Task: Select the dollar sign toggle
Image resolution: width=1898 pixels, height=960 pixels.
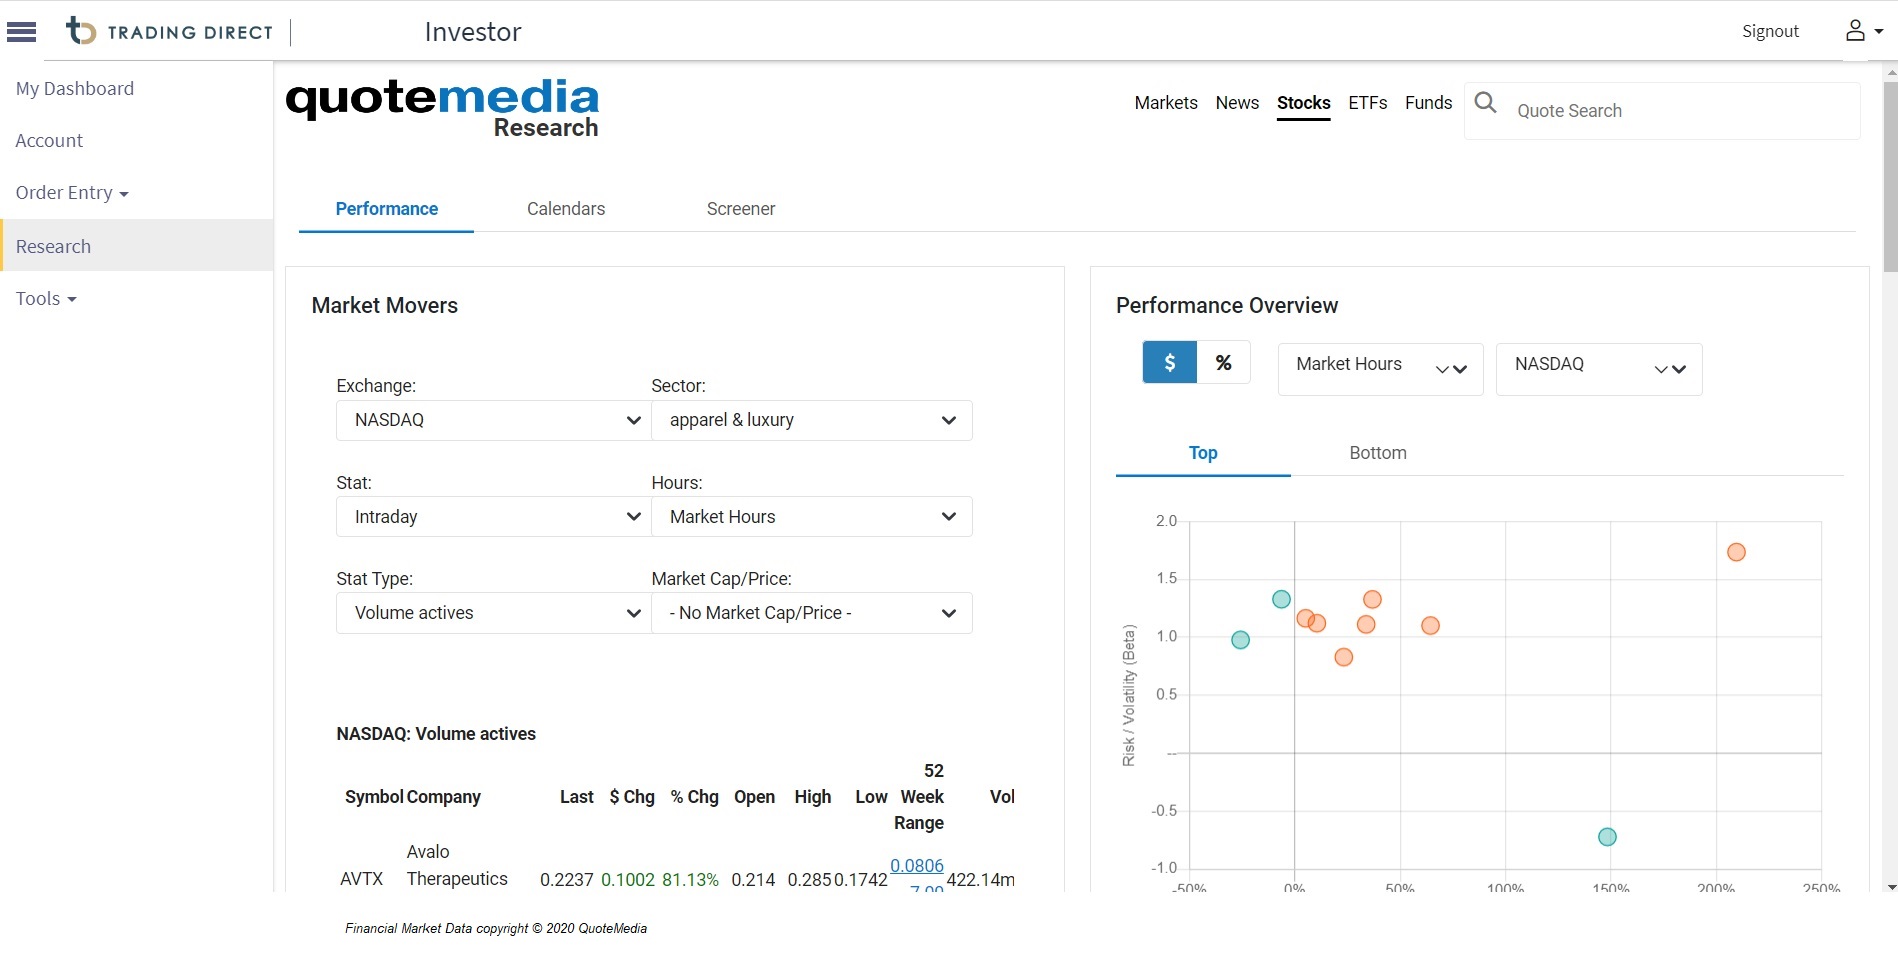Action: pyautogui.click(x=1169, y=363)
